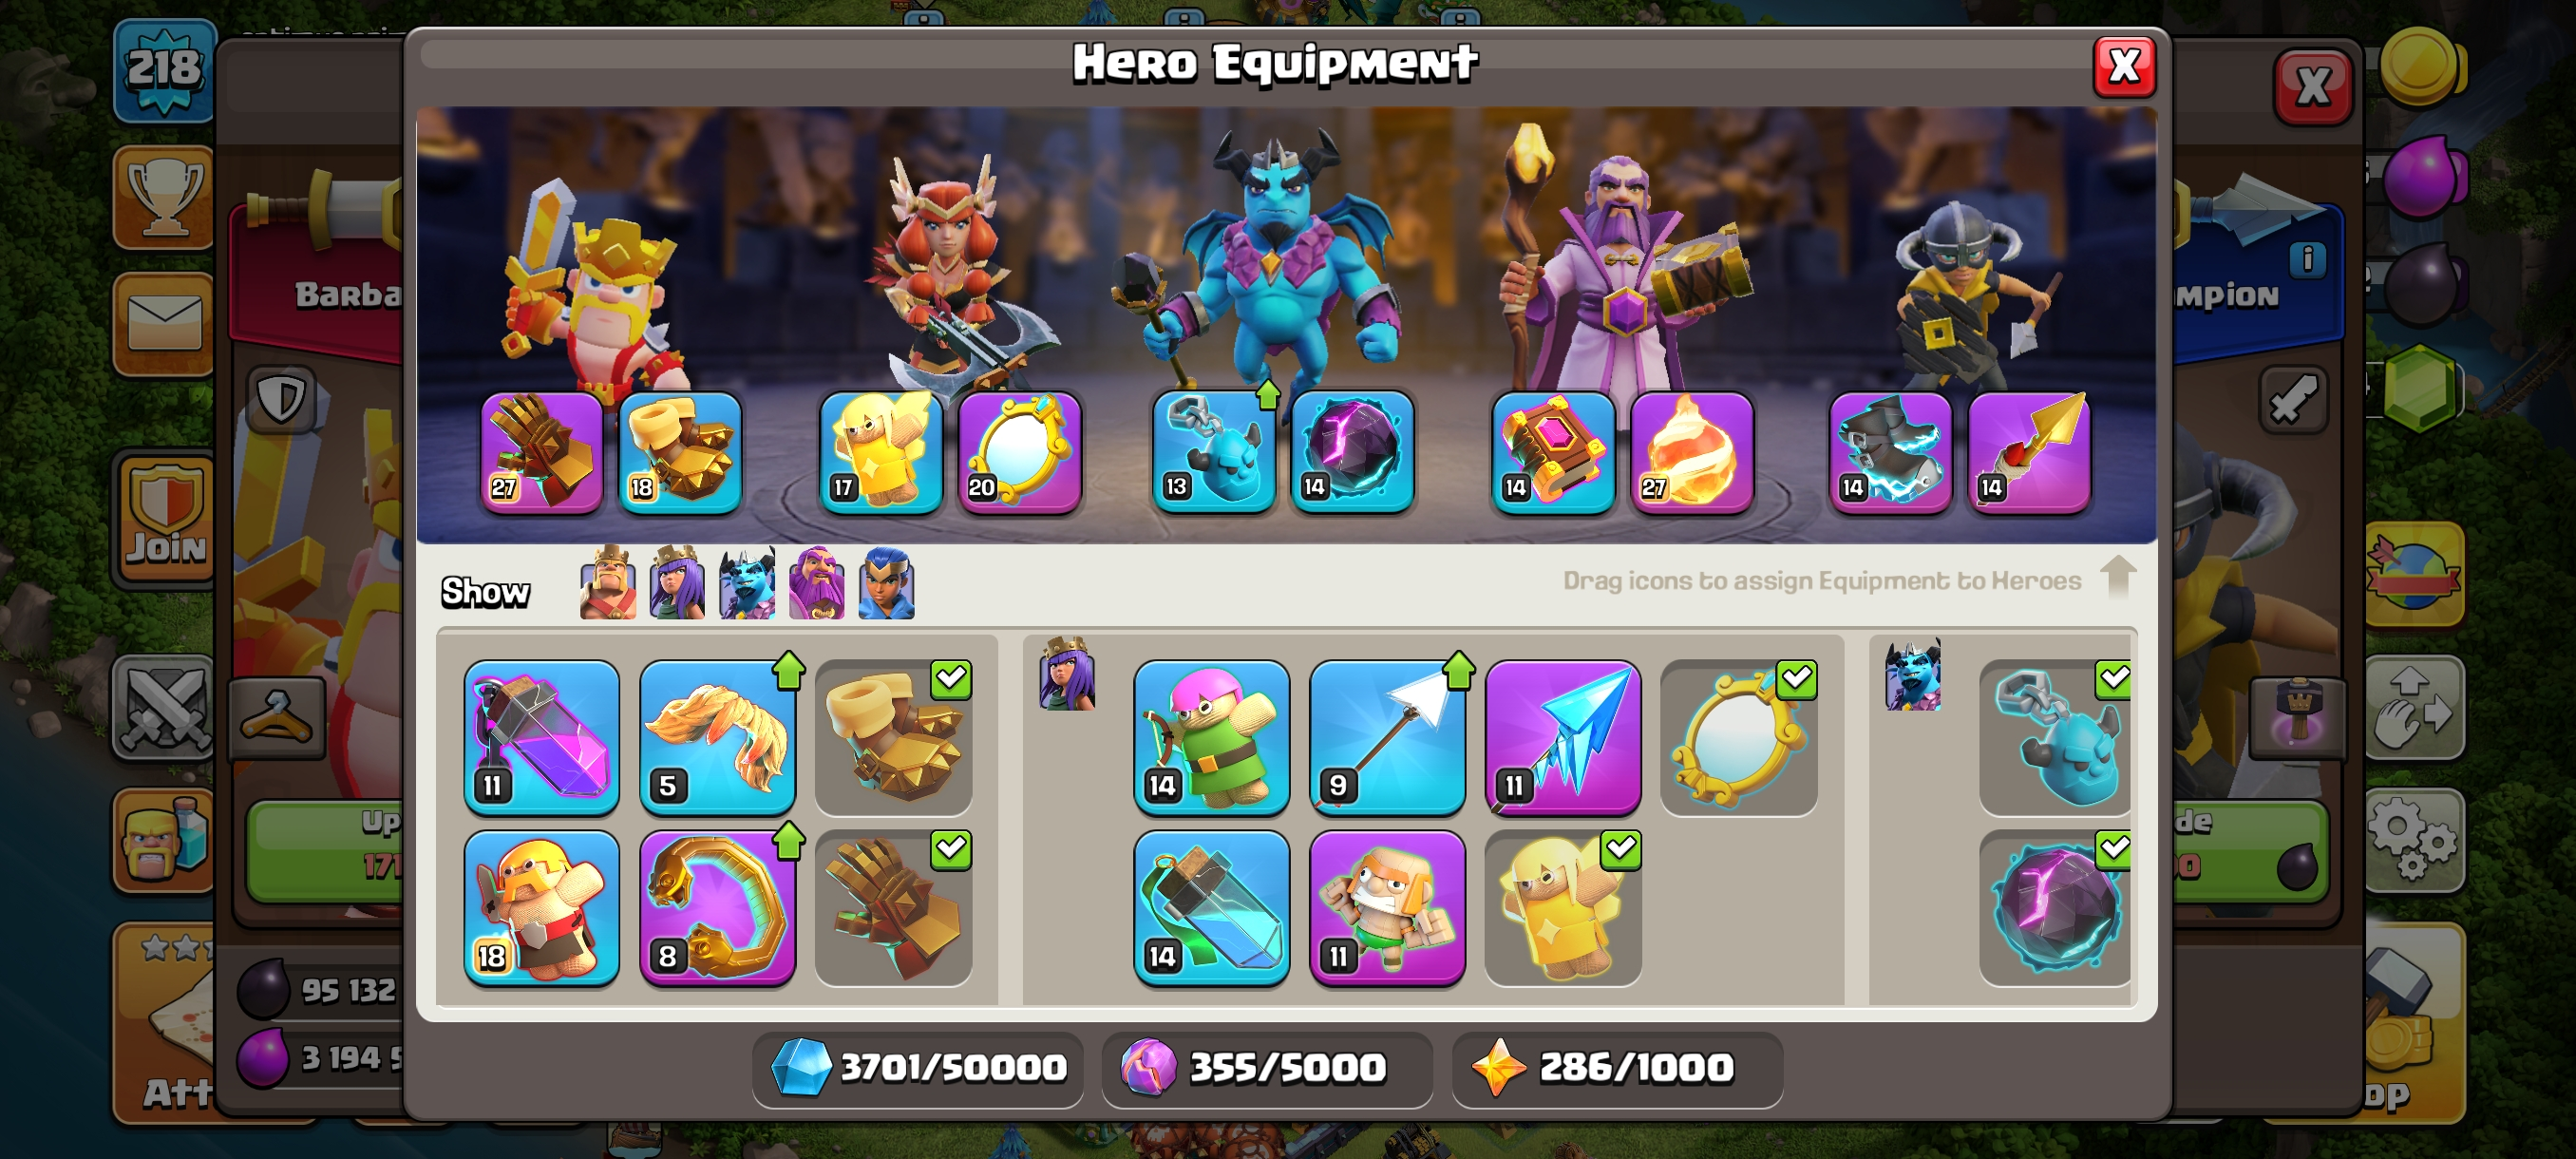This screenshot has height=1159, width=2576.
Task: Filter equipment by Grand Warden portrait
Action: pos(816,583)
